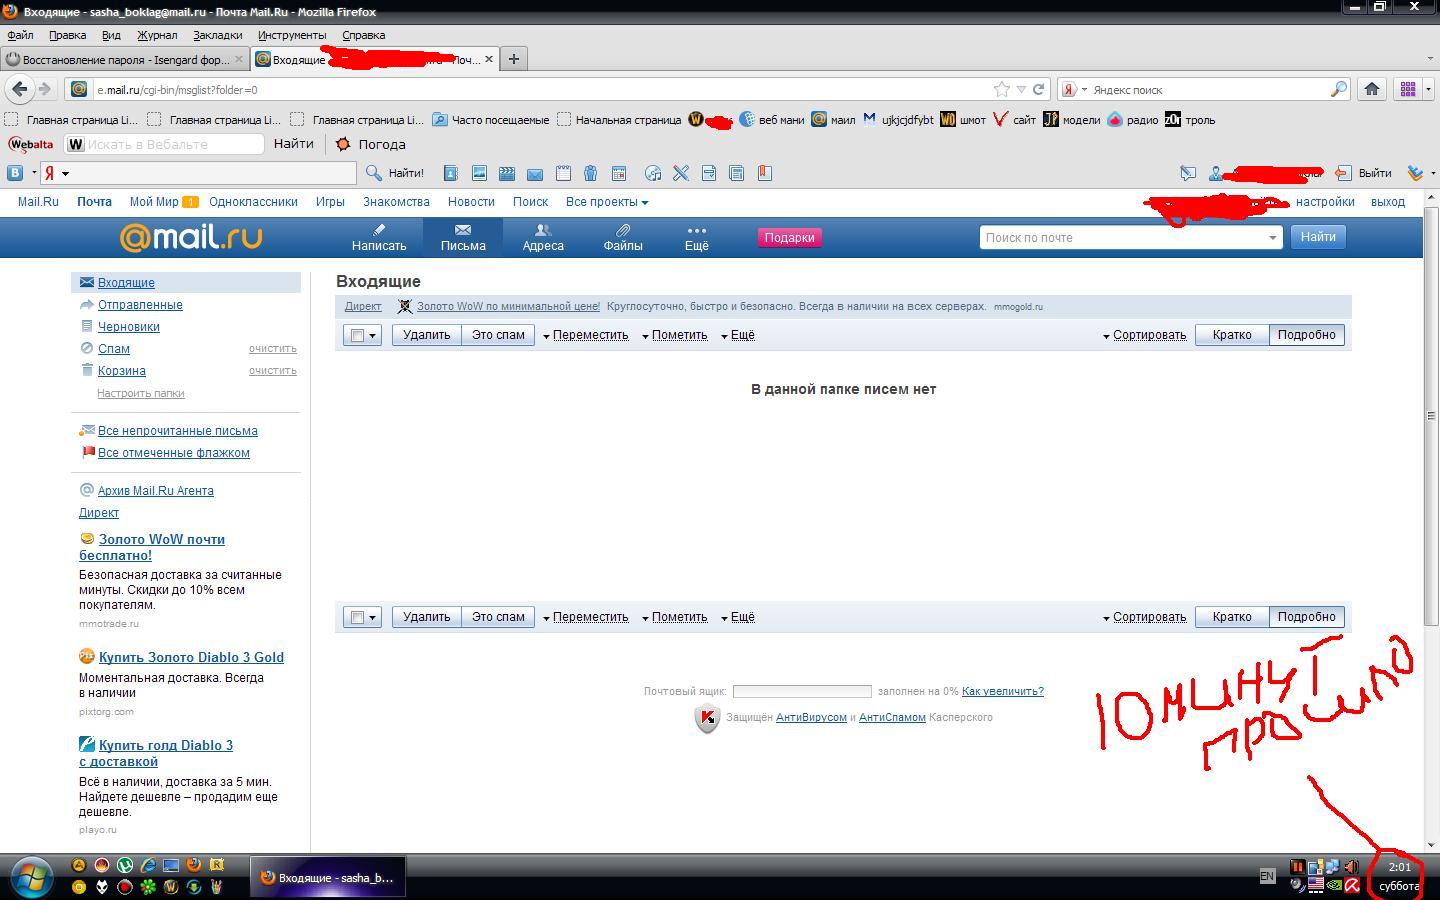
Task: Expand Все проекты menu
Action: 607,202
